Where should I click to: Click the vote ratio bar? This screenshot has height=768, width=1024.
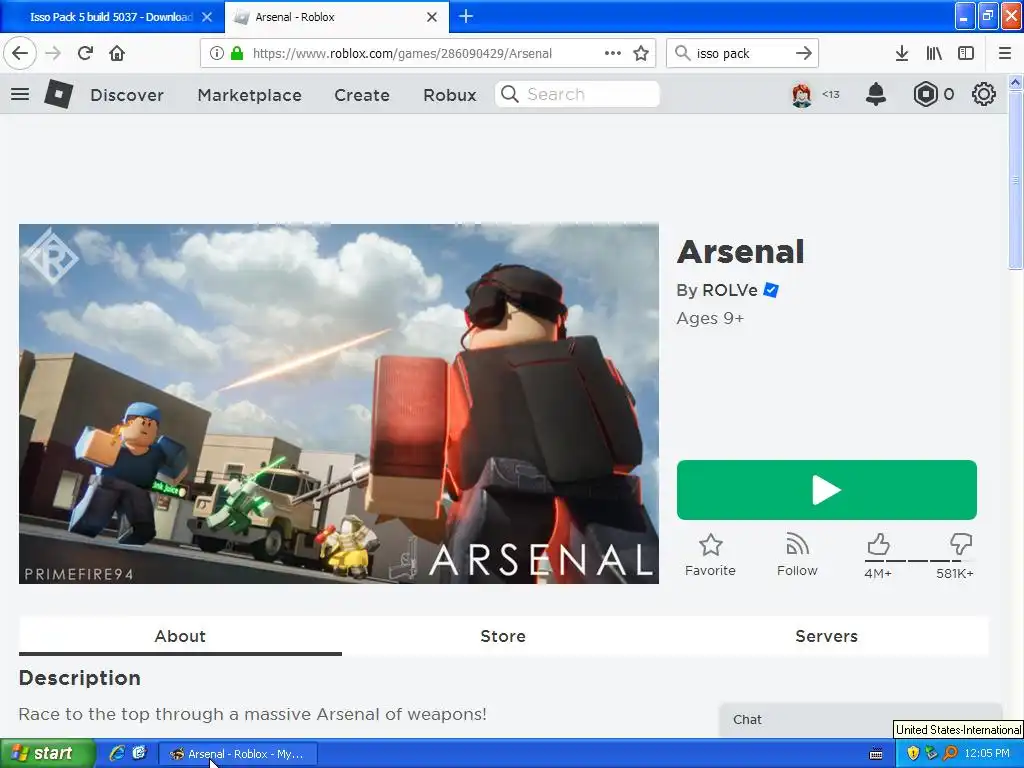(920, 561)
